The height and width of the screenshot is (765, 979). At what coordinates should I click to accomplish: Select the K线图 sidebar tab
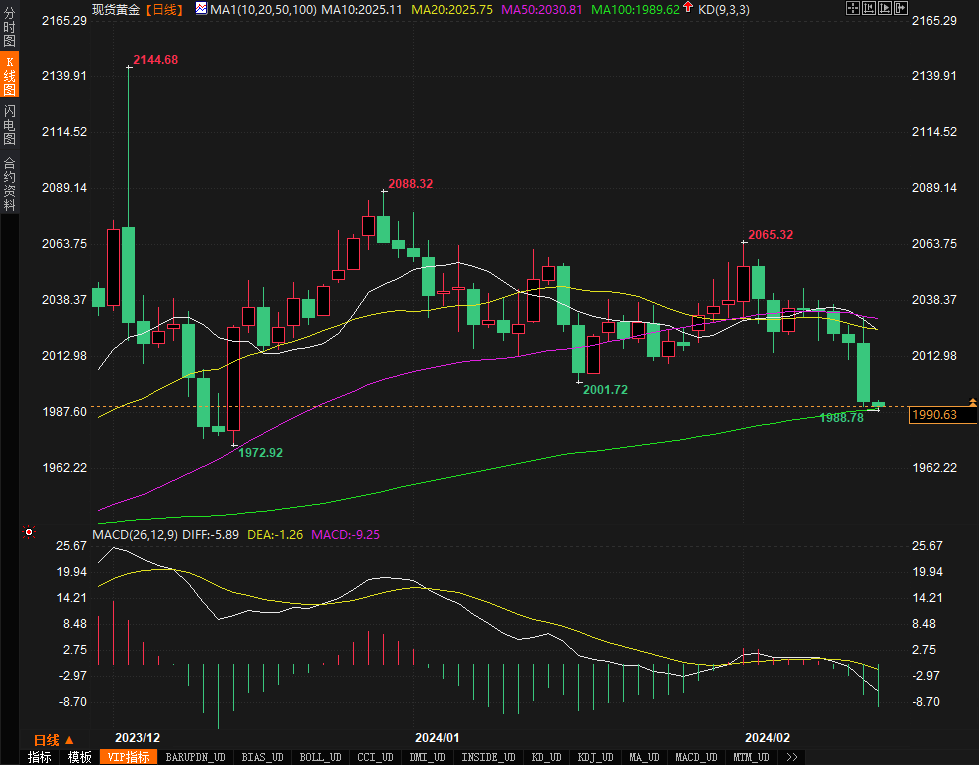[10, 76]
